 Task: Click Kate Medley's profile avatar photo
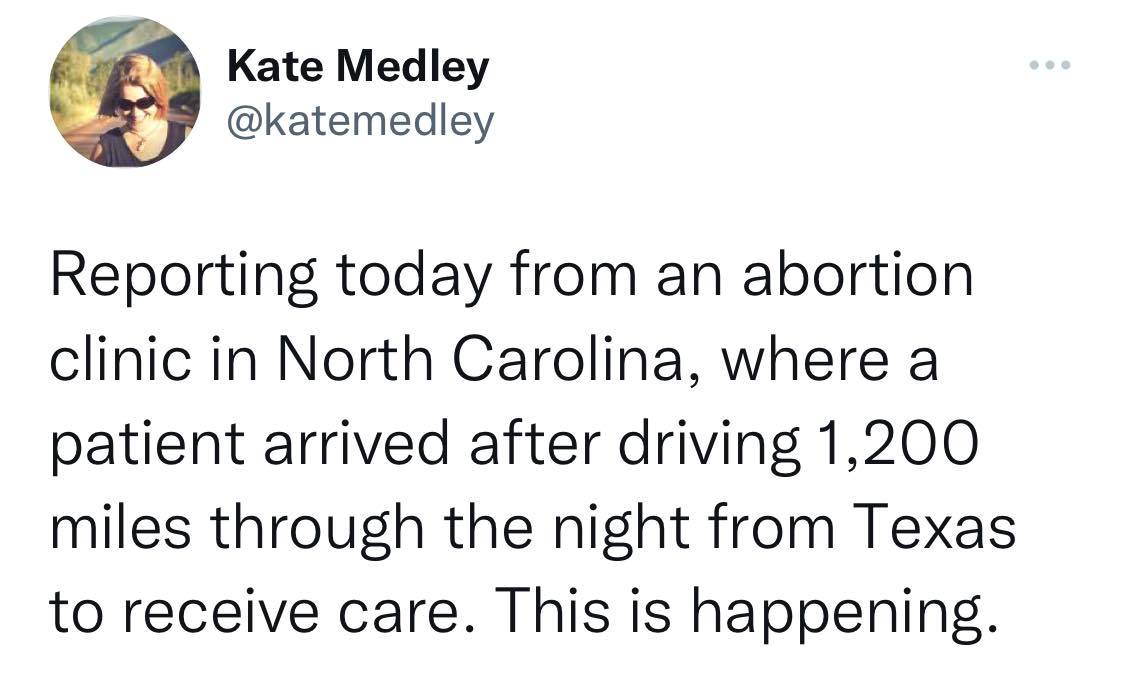(125, 93)
